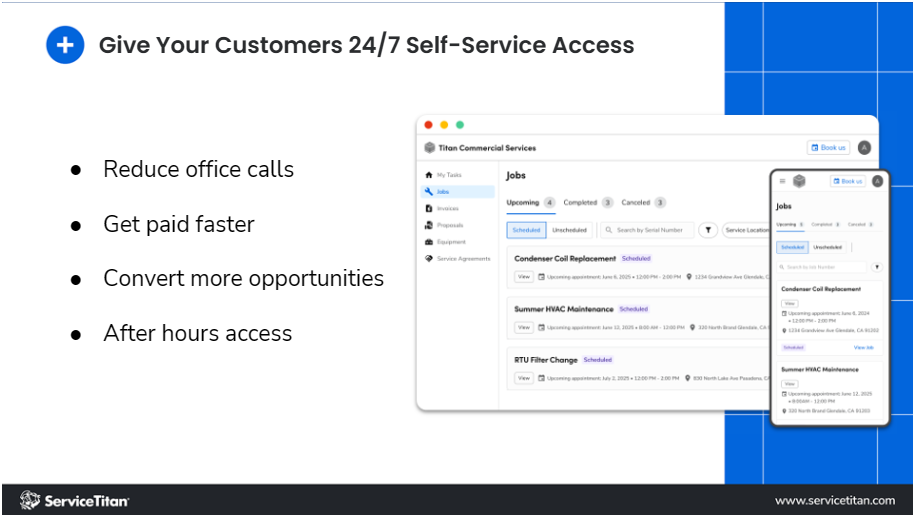The width and height of the screenshot is (915, 517).
Task: Click mobile card title 'Summer HVAC Maintenance'
Action: tap(820, 369)
